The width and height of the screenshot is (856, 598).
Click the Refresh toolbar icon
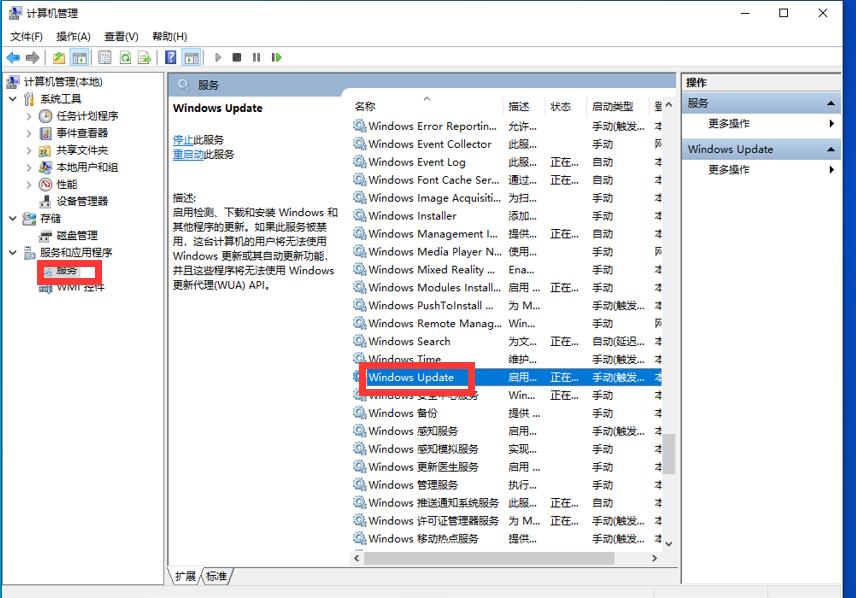pos(123,57)
